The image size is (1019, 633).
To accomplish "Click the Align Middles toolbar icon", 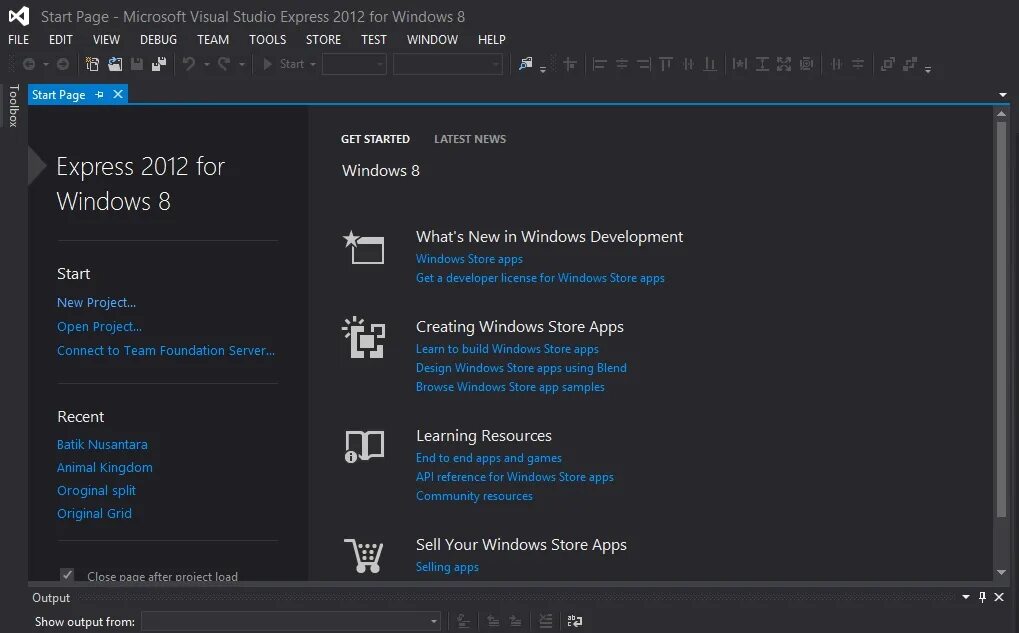I will (x=688, y=64).
